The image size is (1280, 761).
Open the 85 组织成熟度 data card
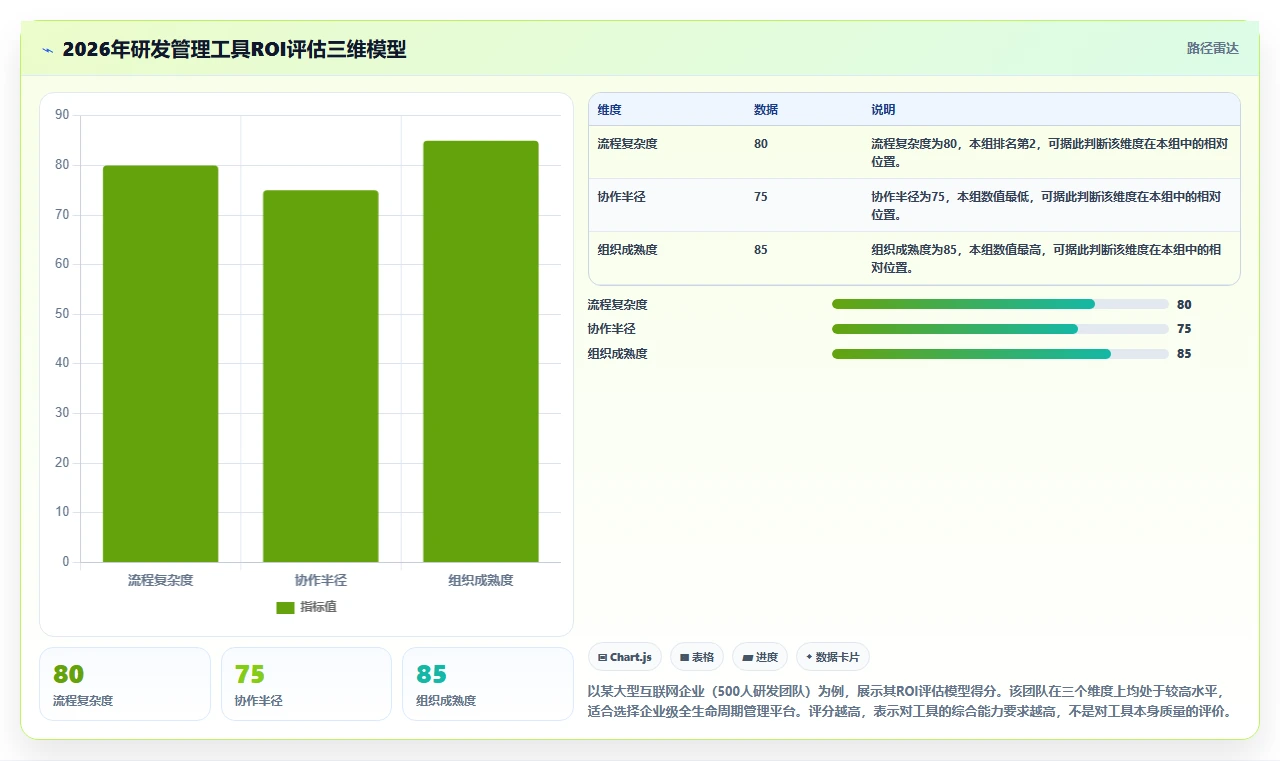coord(488,684)
